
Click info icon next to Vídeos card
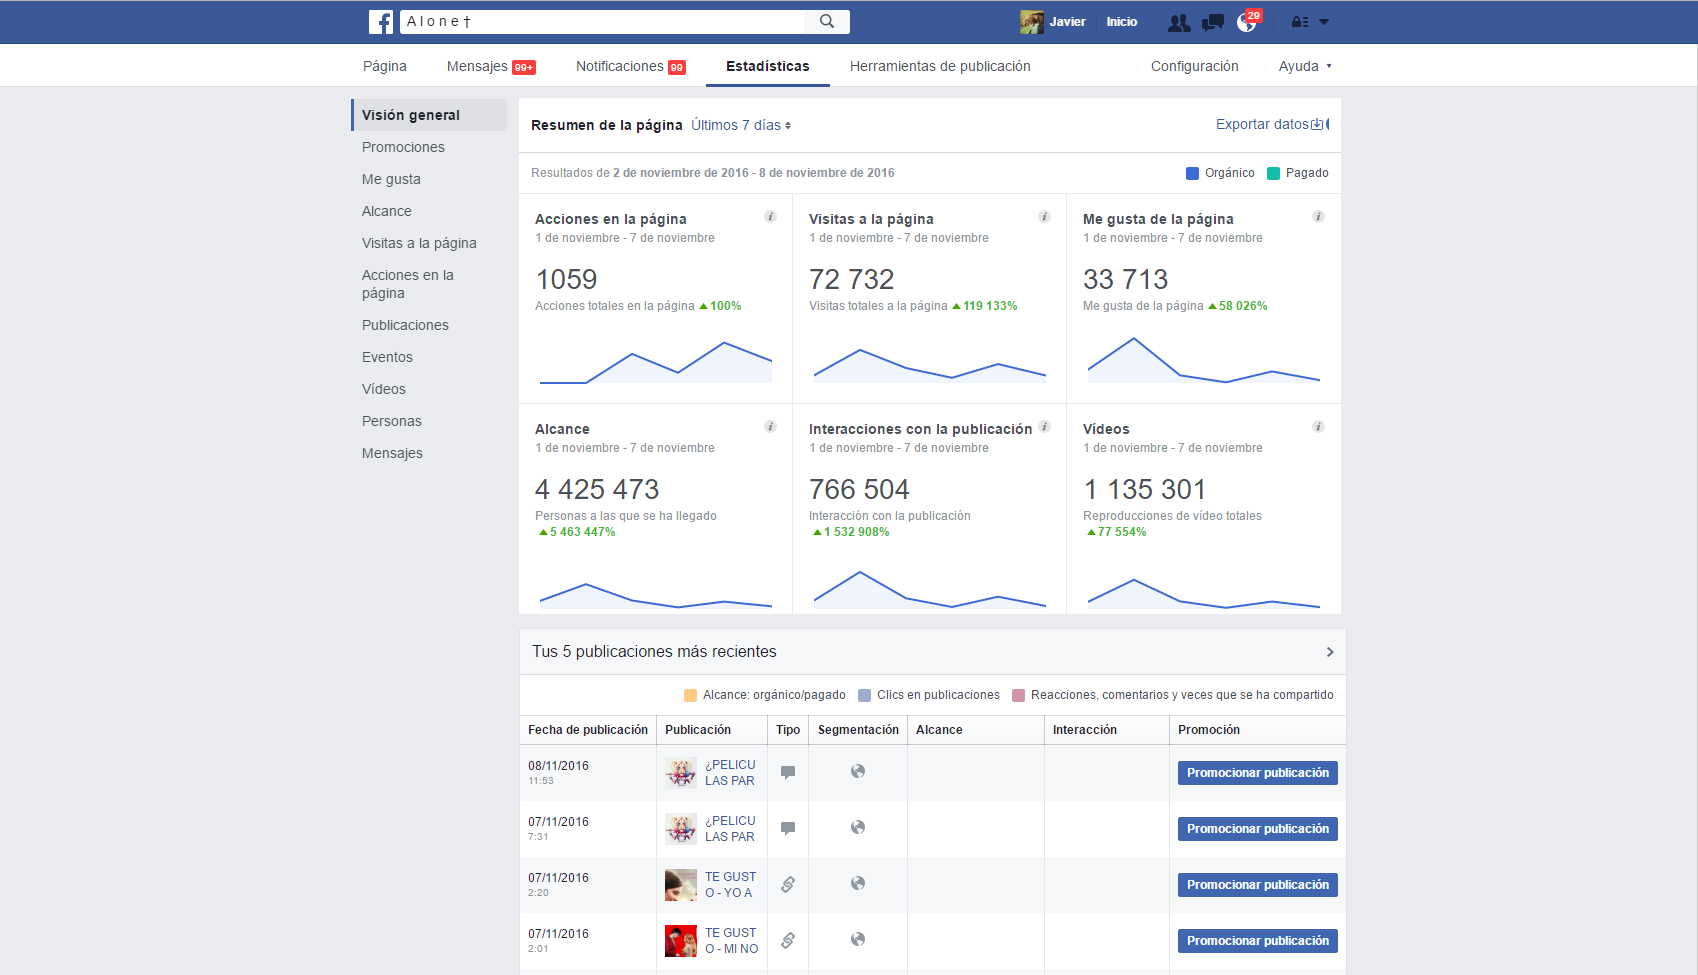coord(1318,426)
